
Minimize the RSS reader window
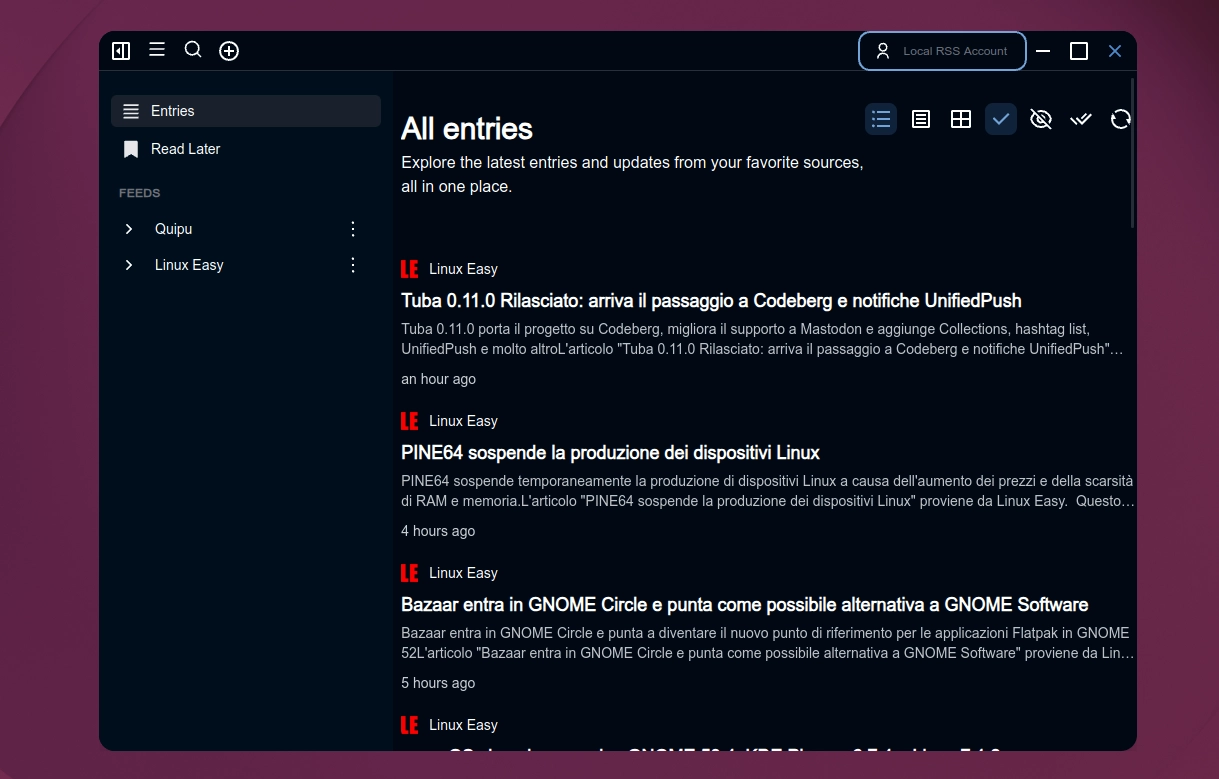[1043, 51]
